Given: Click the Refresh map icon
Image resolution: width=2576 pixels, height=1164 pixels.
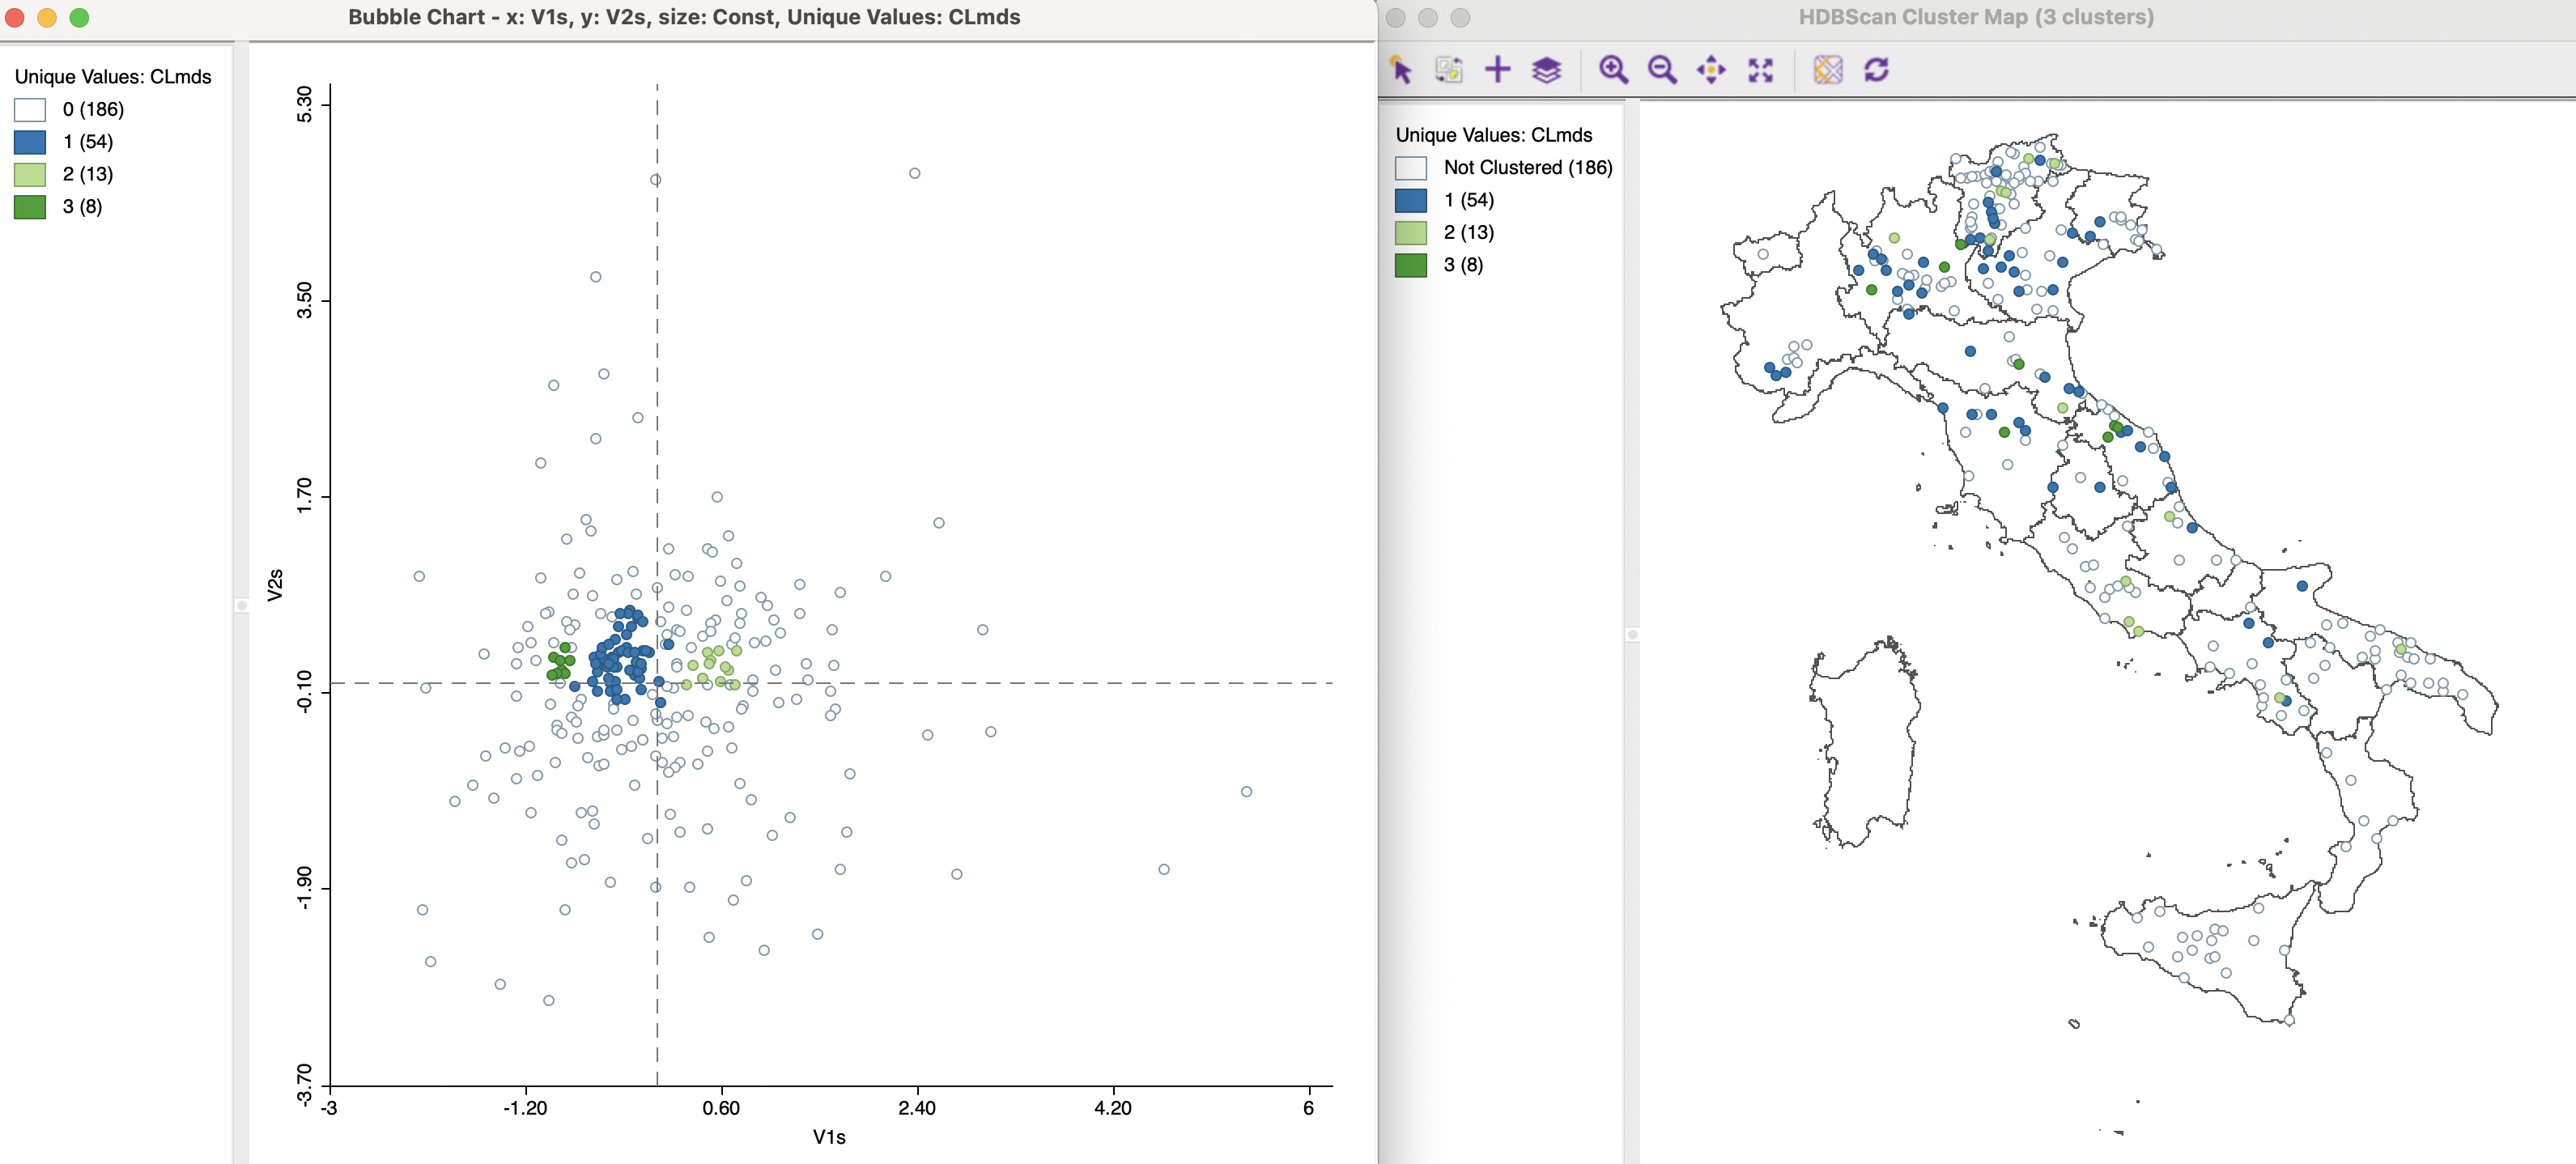Looking at the screenshot, I should coord(1877,70).
